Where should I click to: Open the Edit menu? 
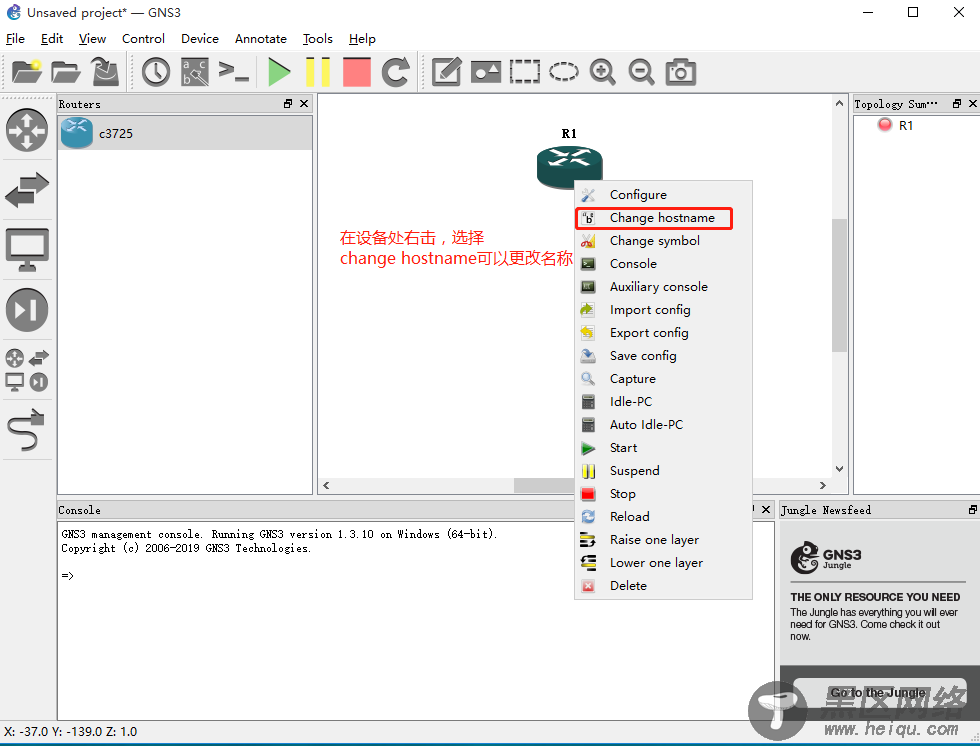pos(52,39)
